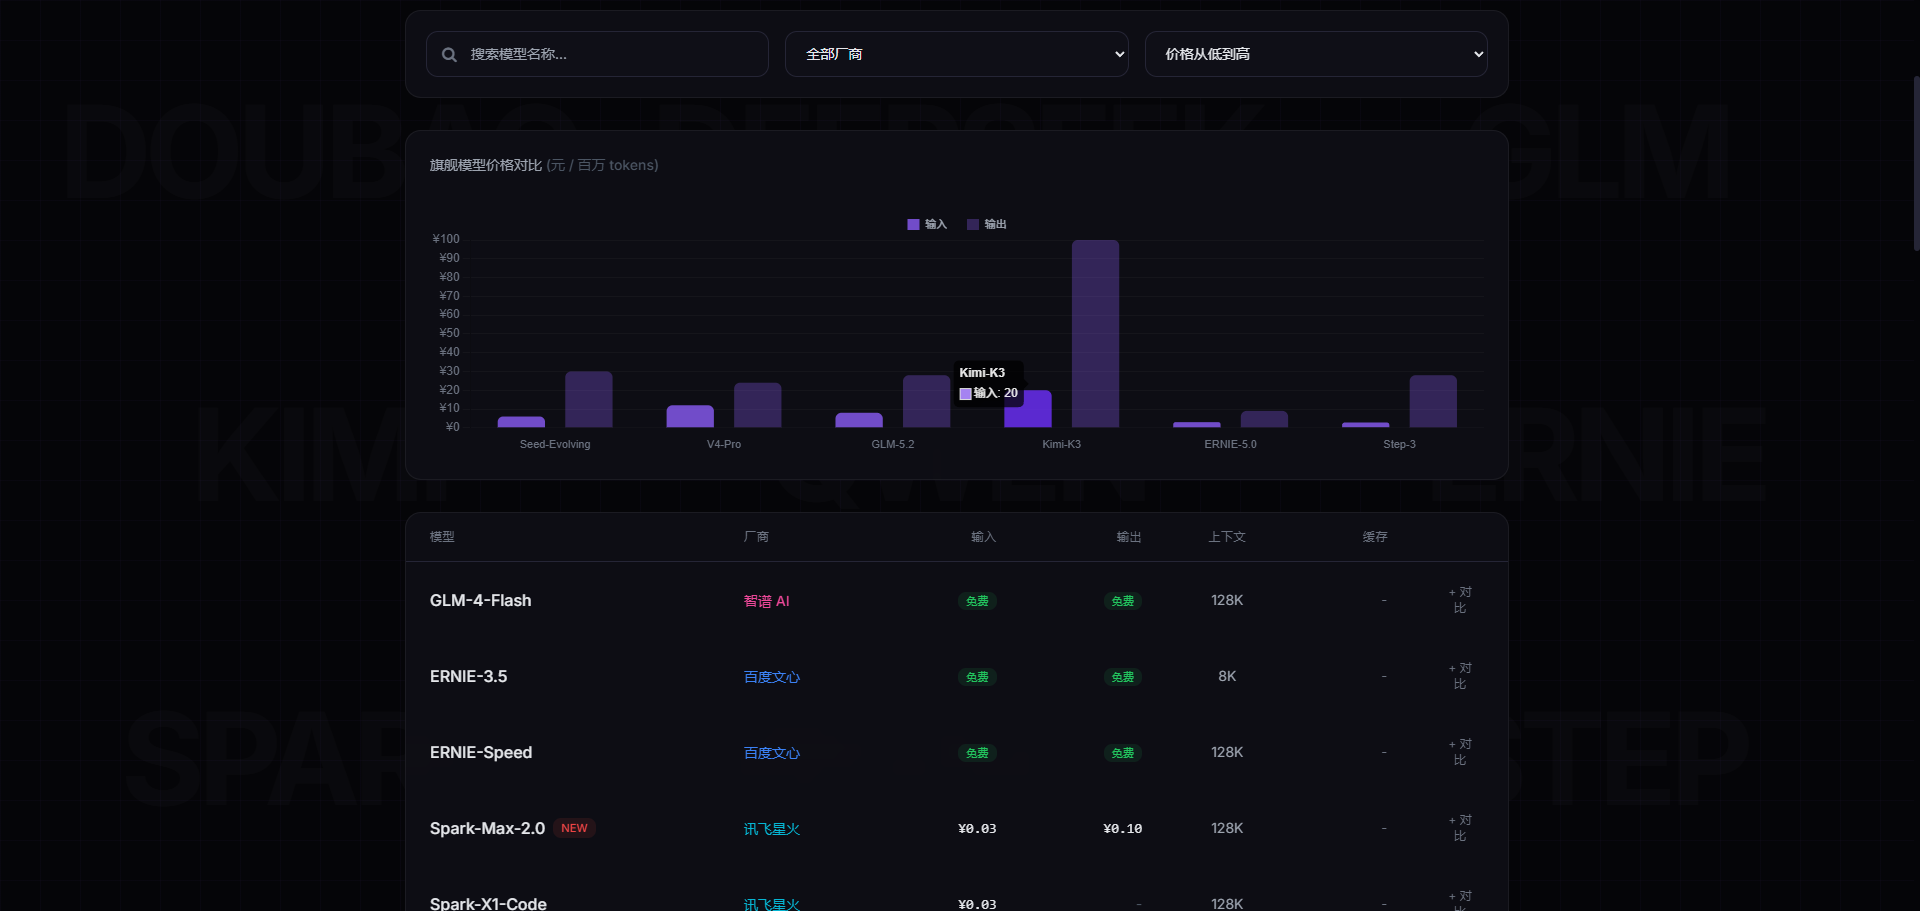Click the 输入 column header
1920x911 pixels.
point(984,537)
